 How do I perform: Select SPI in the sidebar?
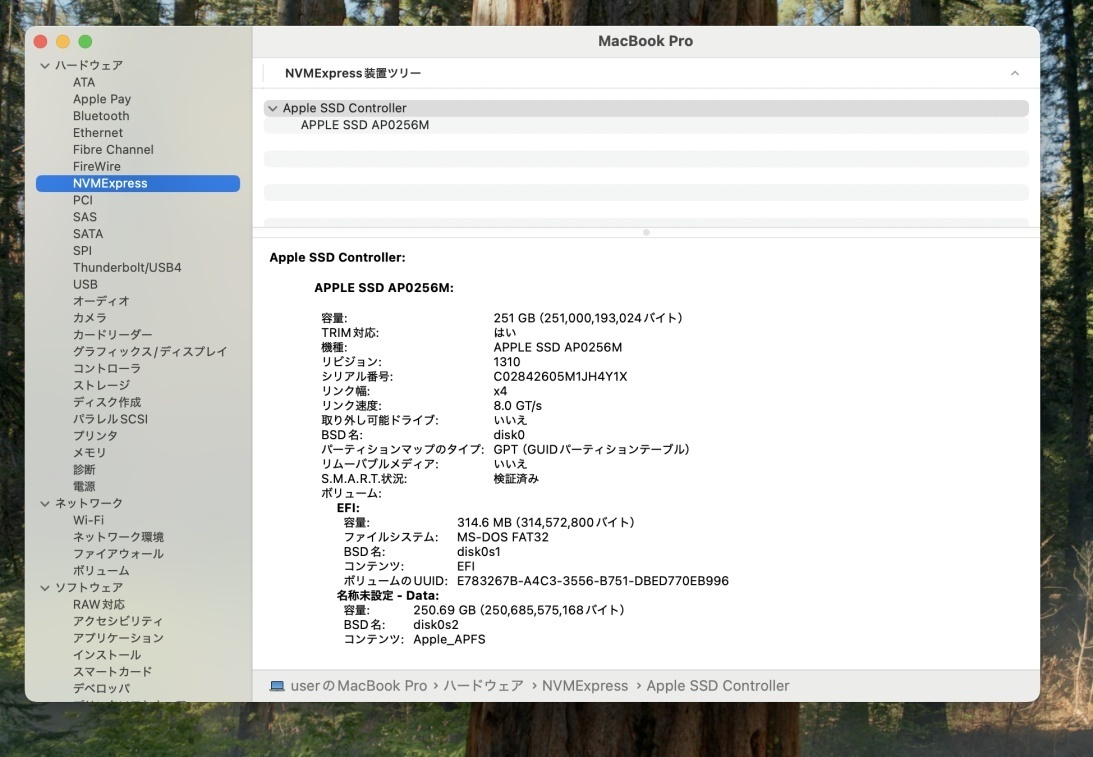(x=82, y=250)
